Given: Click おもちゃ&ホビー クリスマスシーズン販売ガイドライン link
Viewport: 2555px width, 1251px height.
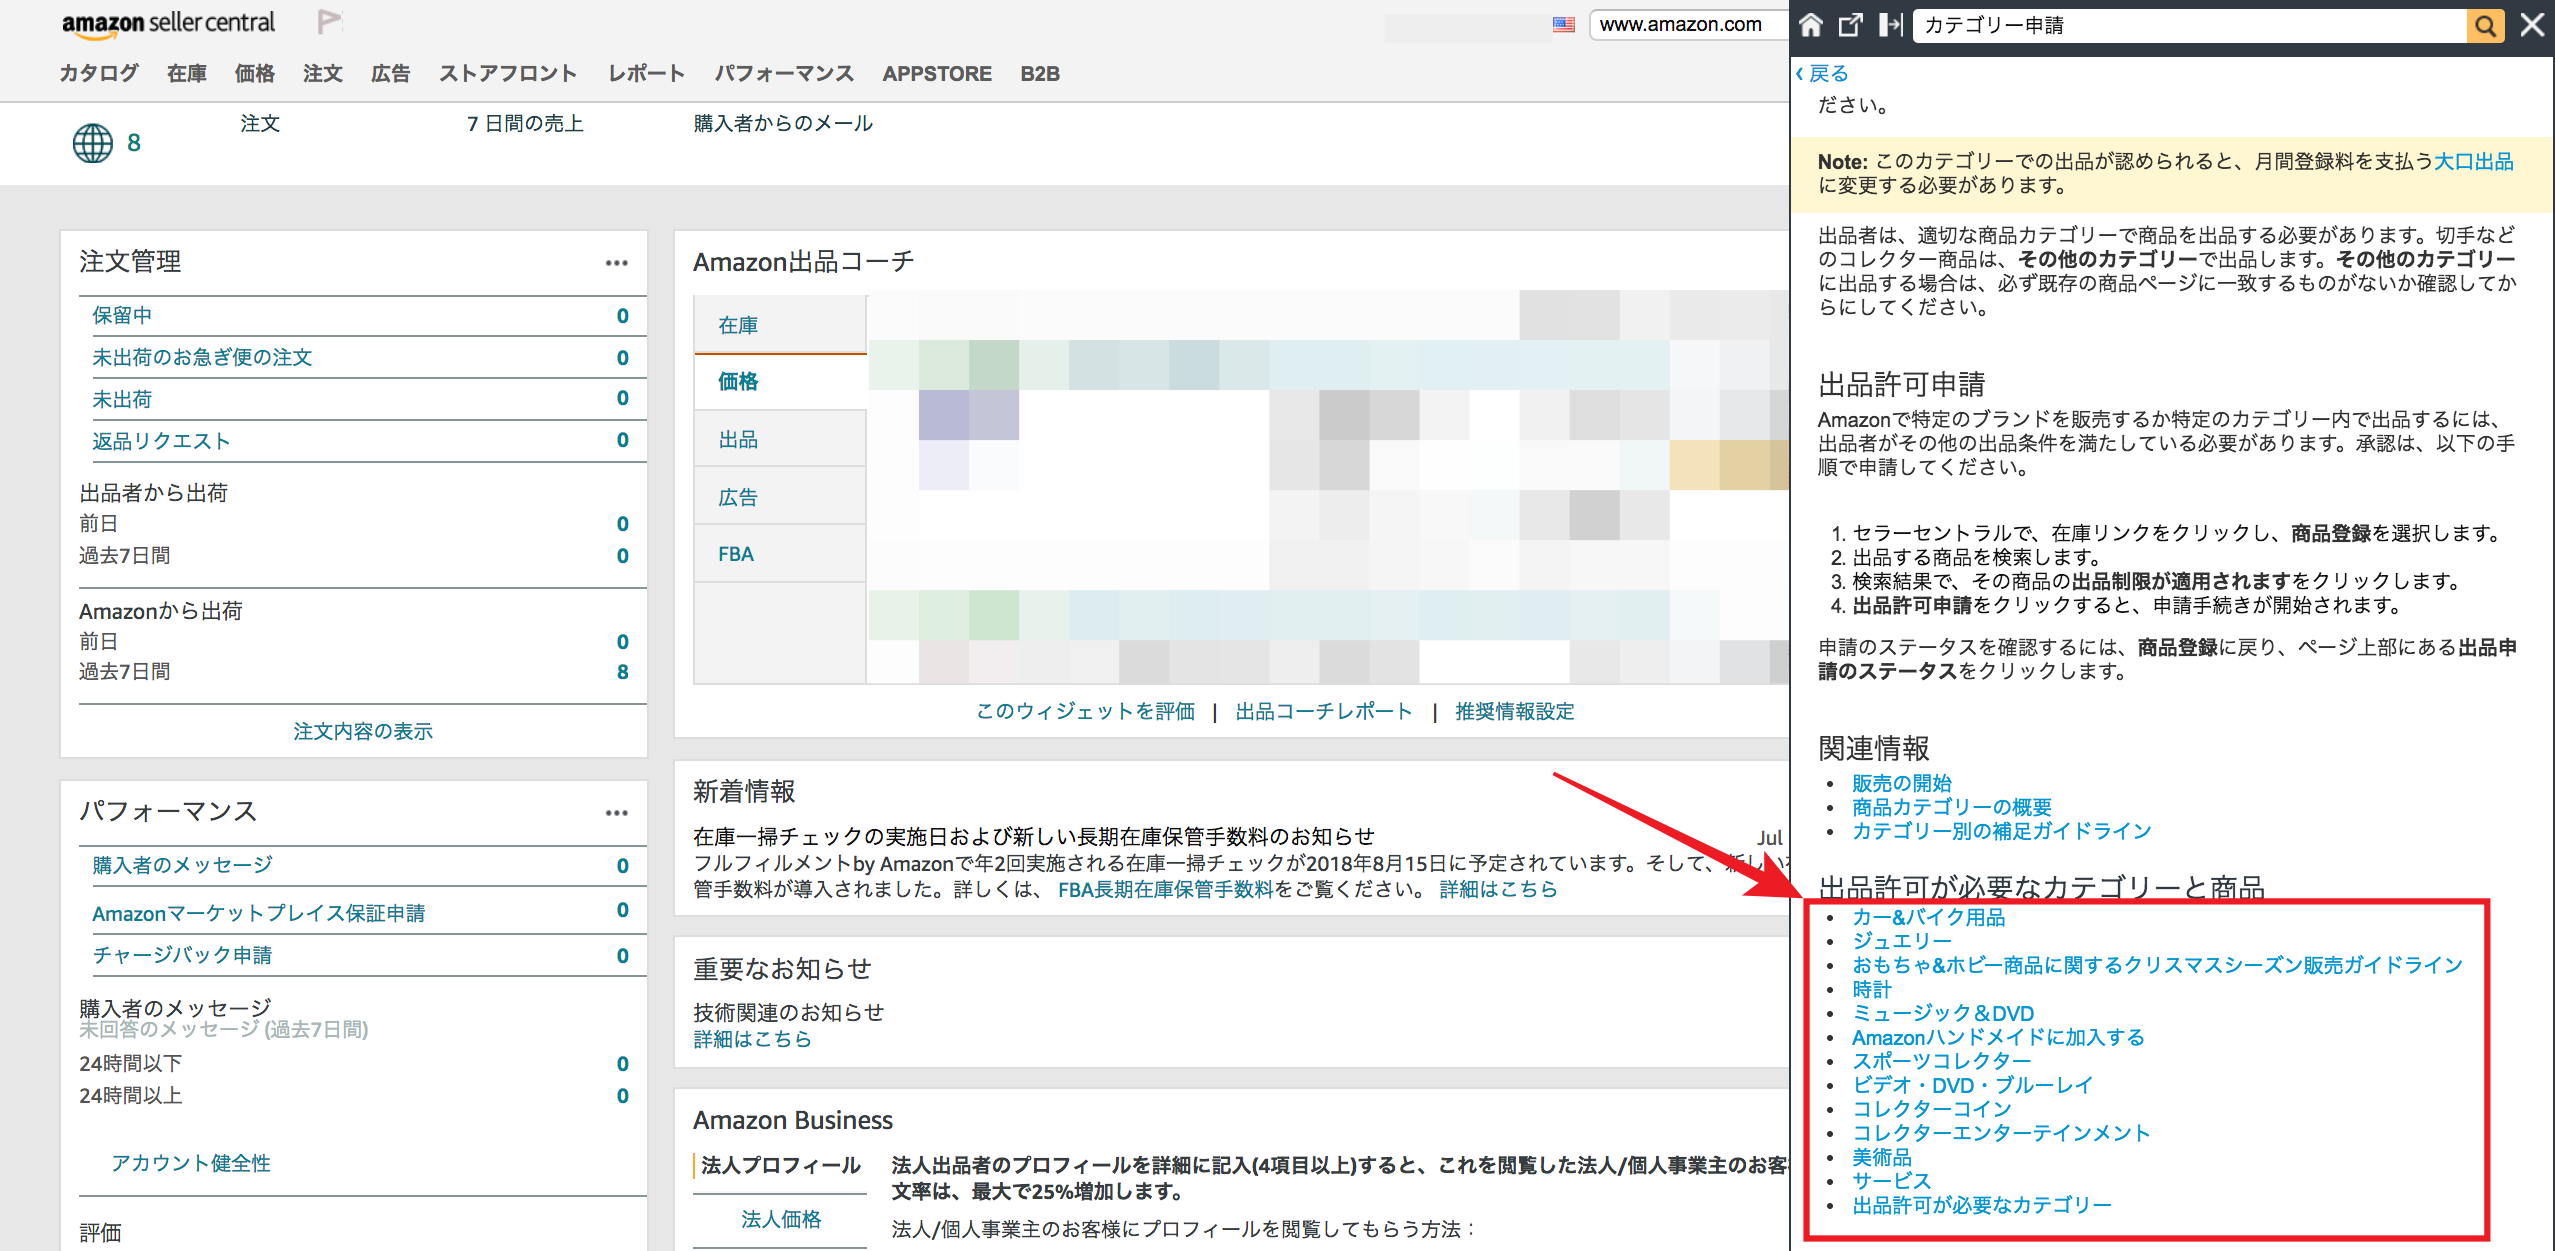Looking at the screenshot, I should coord(2158,965).
